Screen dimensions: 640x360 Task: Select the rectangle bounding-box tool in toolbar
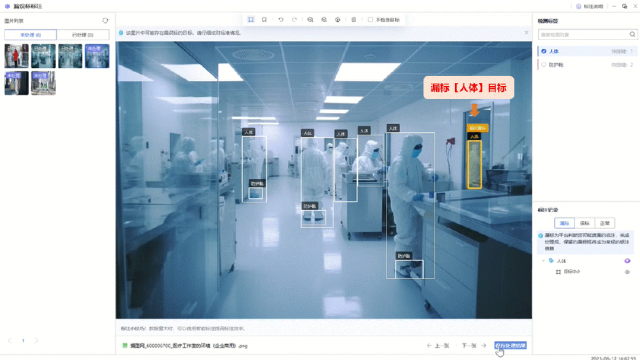pos(251,20)
